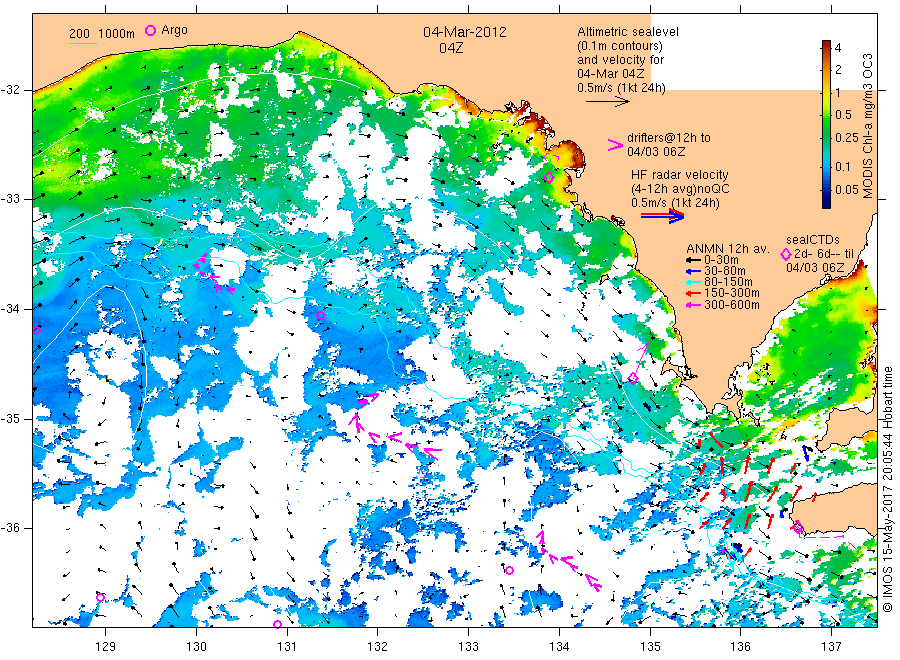
Task: Click the longitude axis label '133'
Action: 468,647
